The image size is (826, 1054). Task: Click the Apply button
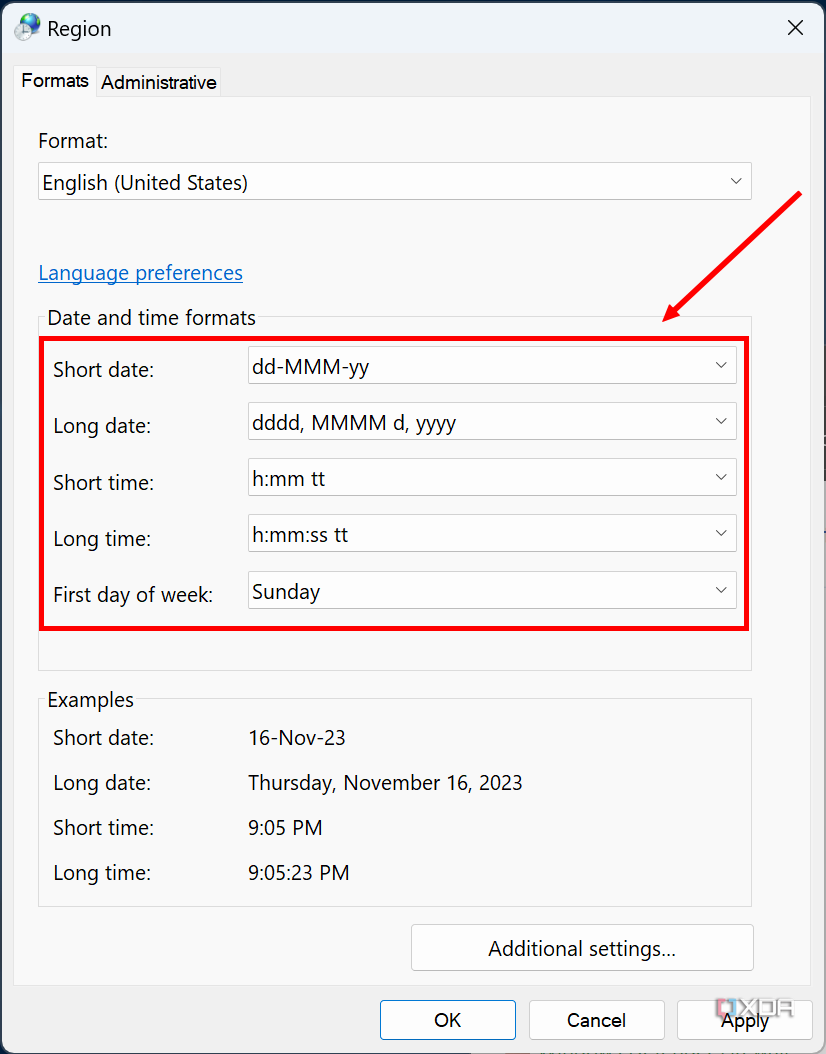coord(745,1020)
